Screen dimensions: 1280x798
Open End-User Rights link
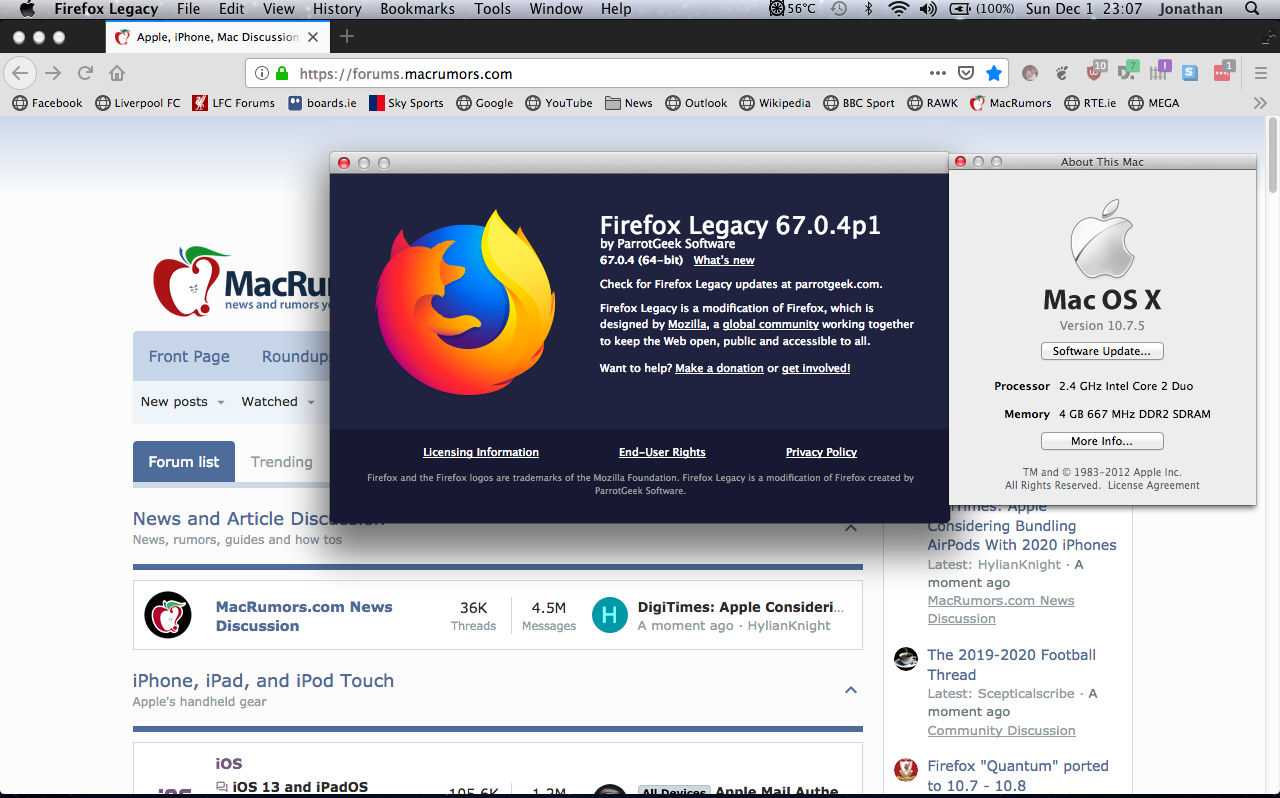(x=662, y=452)
